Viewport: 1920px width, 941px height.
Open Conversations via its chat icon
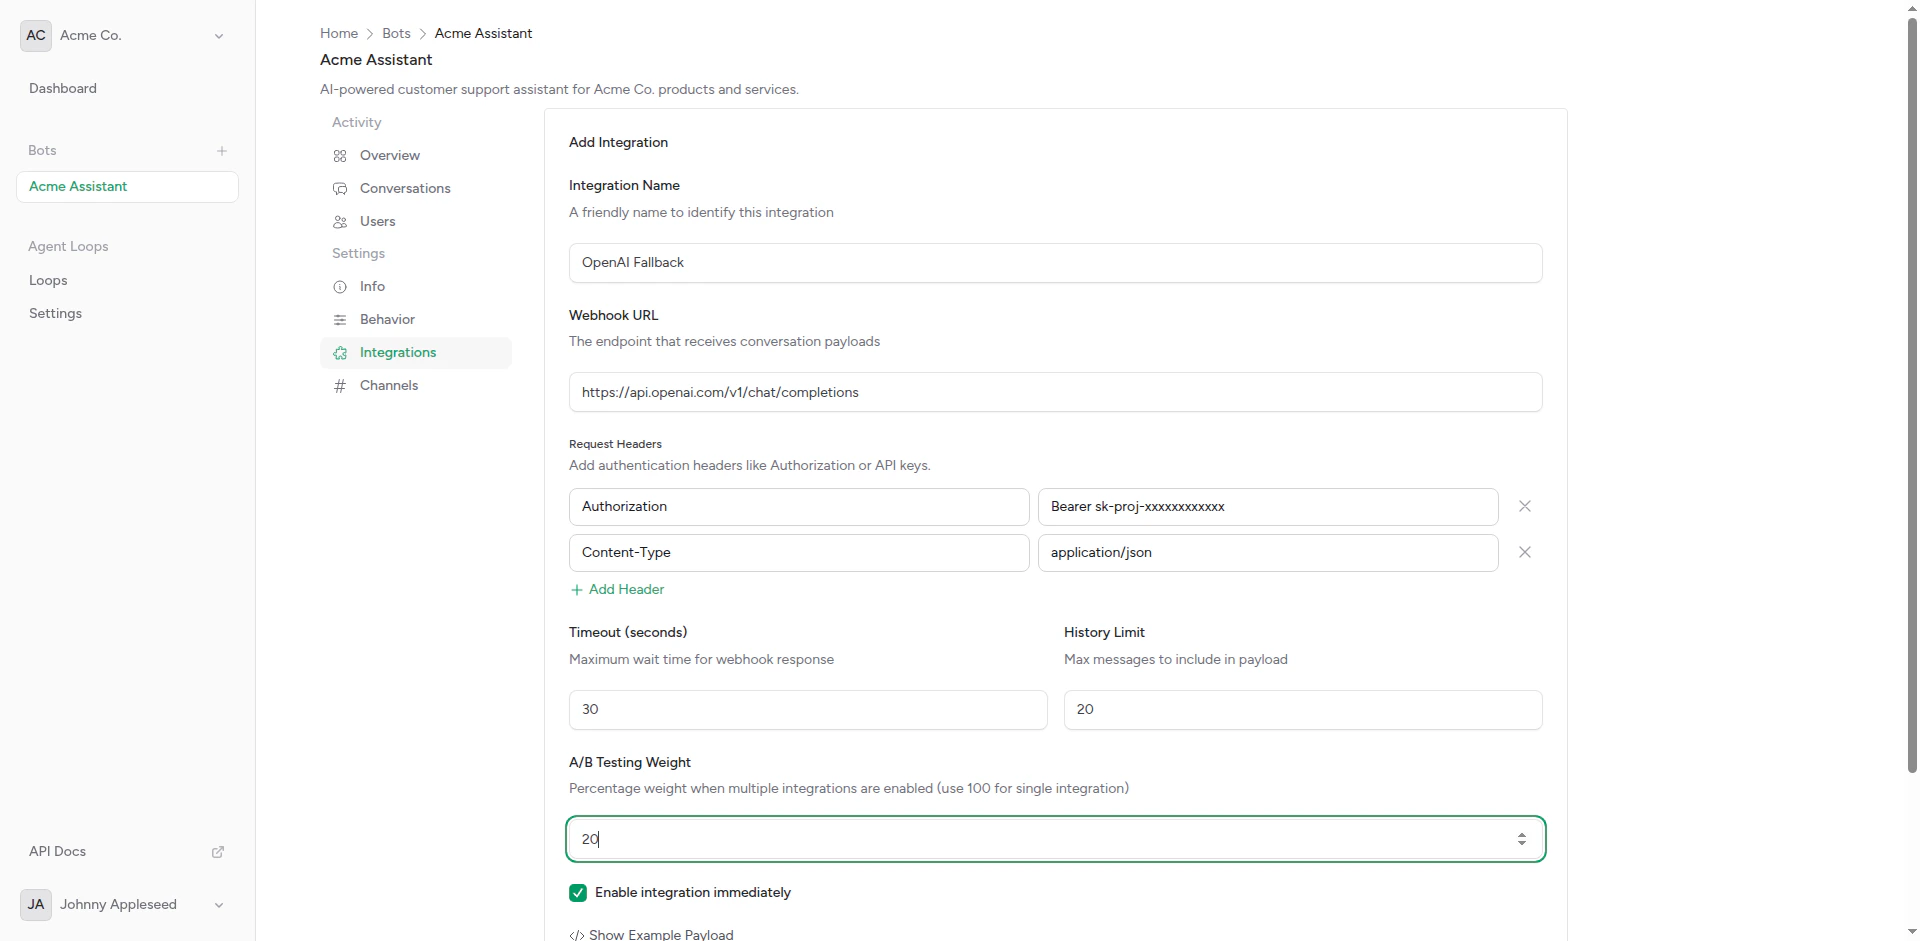tap(340, 188)
